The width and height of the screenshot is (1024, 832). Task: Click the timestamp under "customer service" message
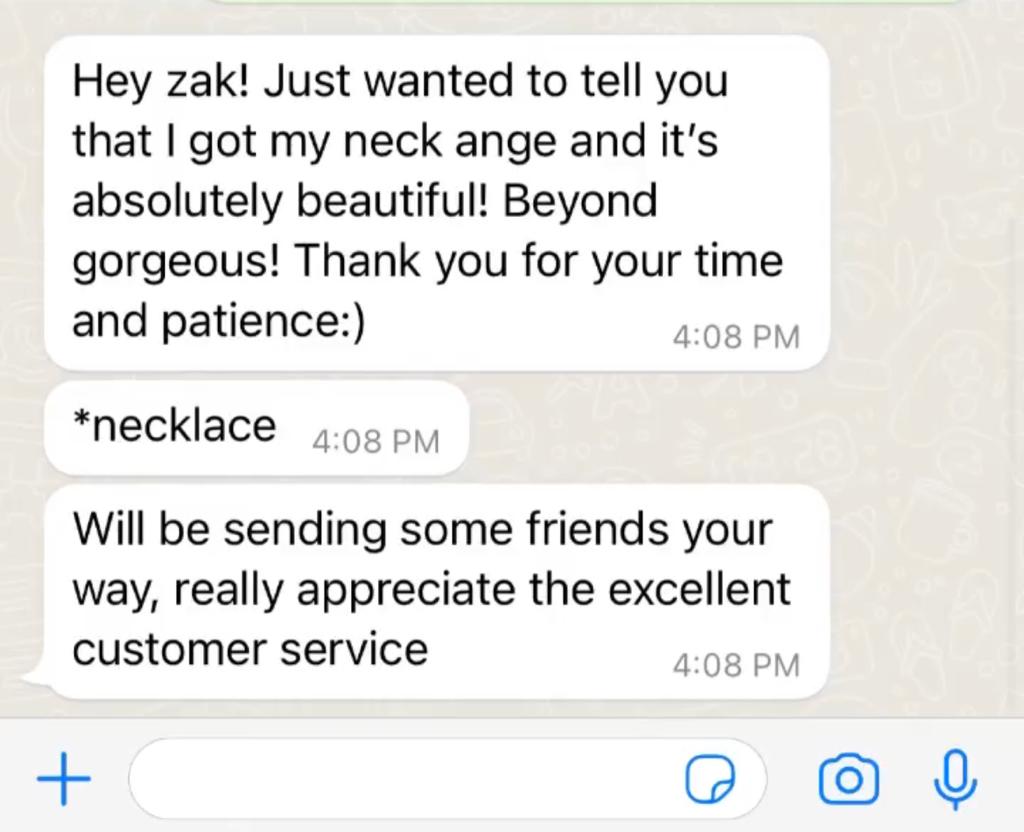coord(736,665)
